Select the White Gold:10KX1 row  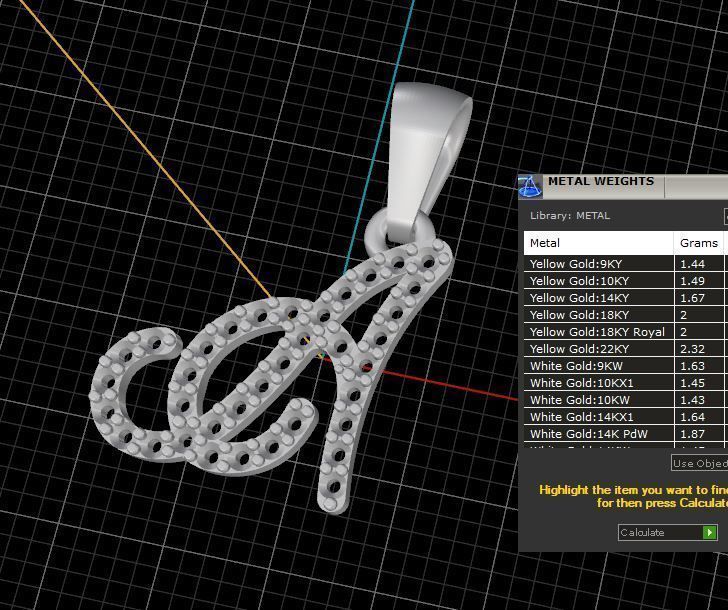pos(624,383)
